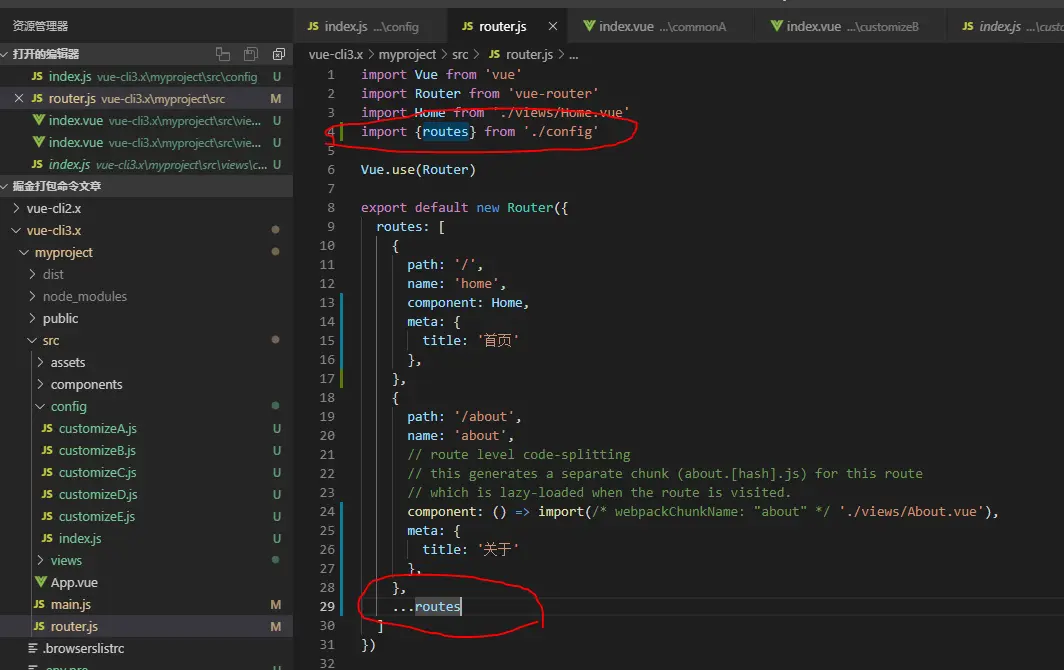Close router.js in the open editors list
This screenshot has width=1064, height=670.
coord(18,98)
